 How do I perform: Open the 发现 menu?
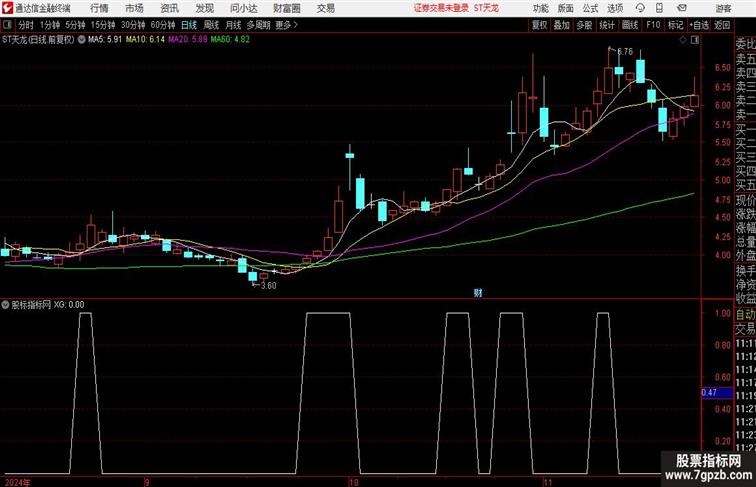tap(204, 8)
